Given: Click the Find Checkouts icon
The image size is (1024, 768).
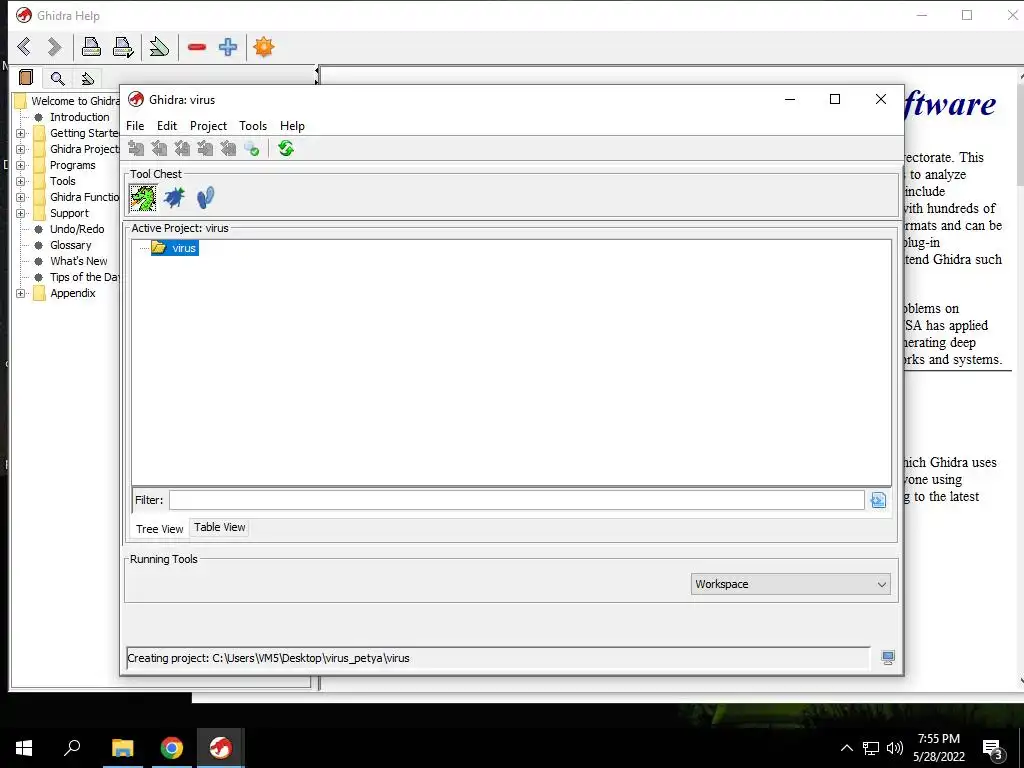Looking at the screenshot, I should [x=251, y=149].
